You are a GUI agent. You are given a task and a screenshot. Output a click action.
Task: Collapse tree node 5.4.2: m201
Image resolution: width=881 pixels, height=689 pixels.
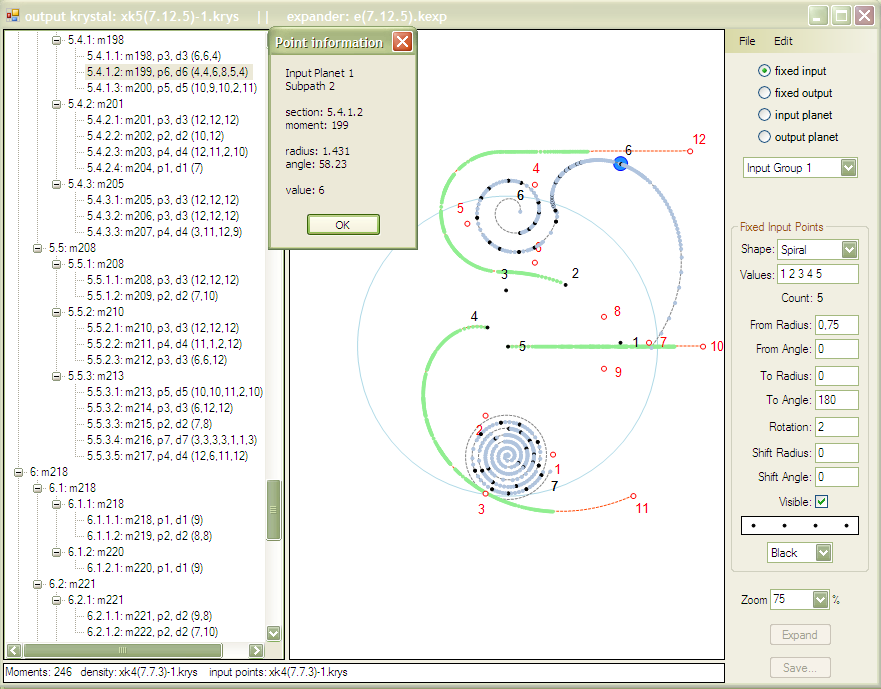click(56, 104)
